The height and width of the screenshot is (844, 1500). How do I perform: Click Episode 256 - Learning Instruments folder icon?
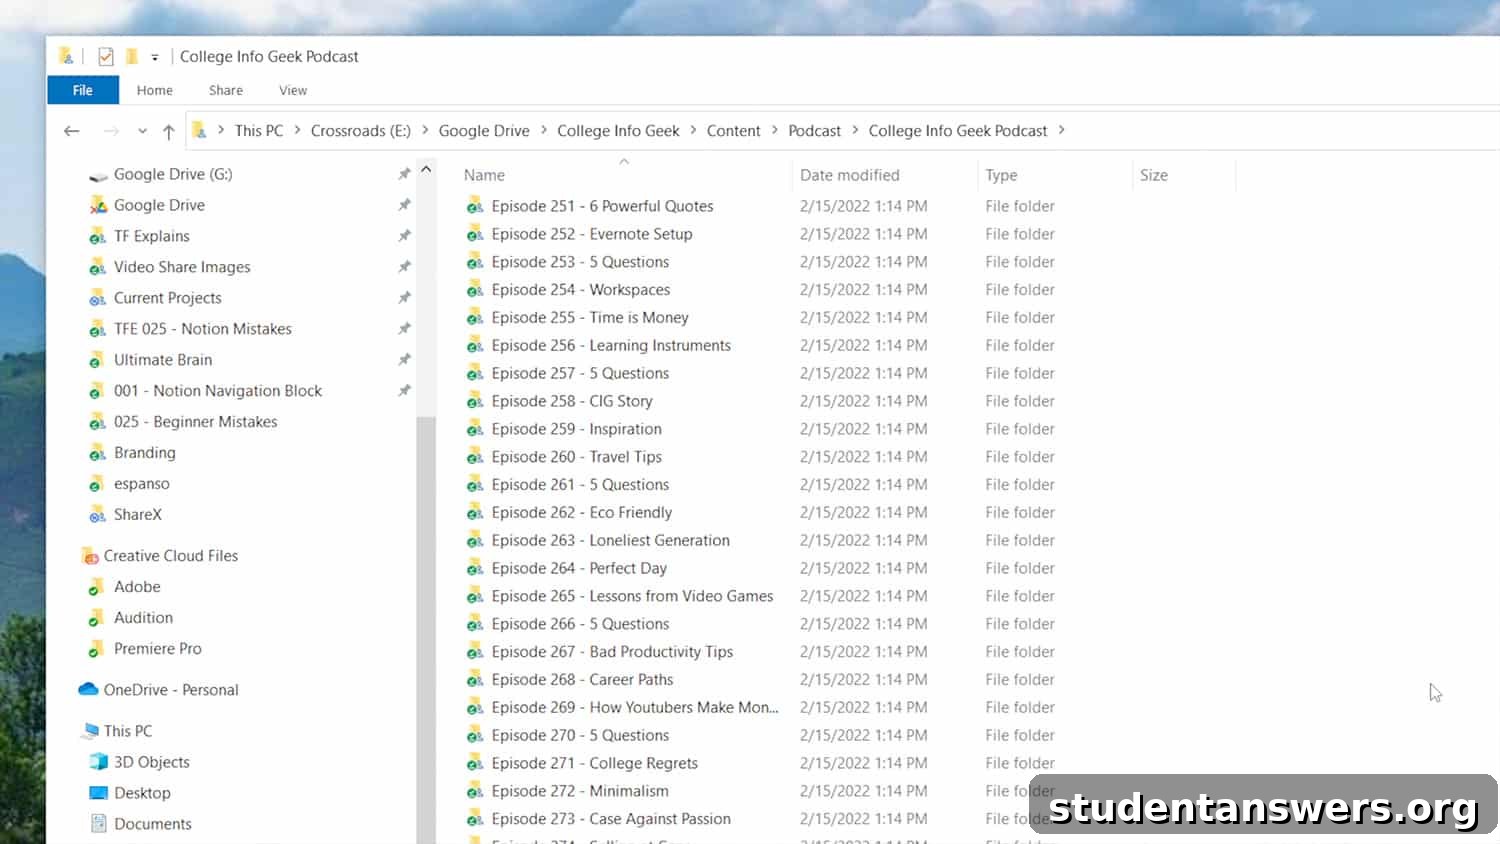(475, 346)
